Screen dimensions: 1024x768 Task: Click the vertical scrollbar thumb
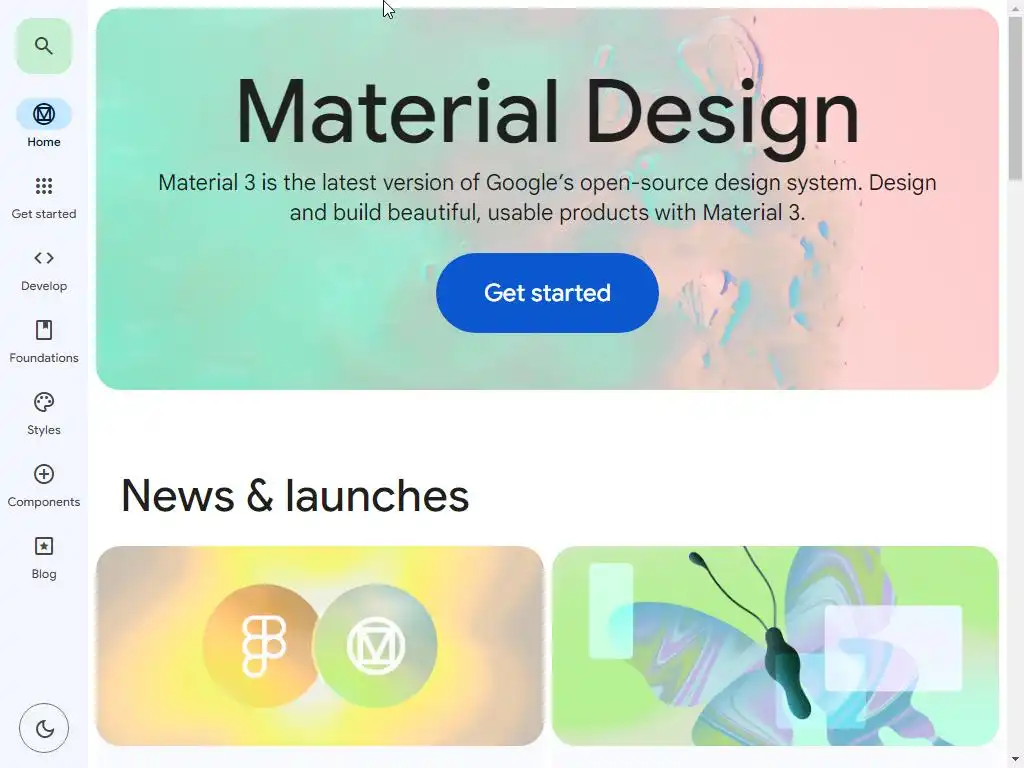pos(1016,98)
